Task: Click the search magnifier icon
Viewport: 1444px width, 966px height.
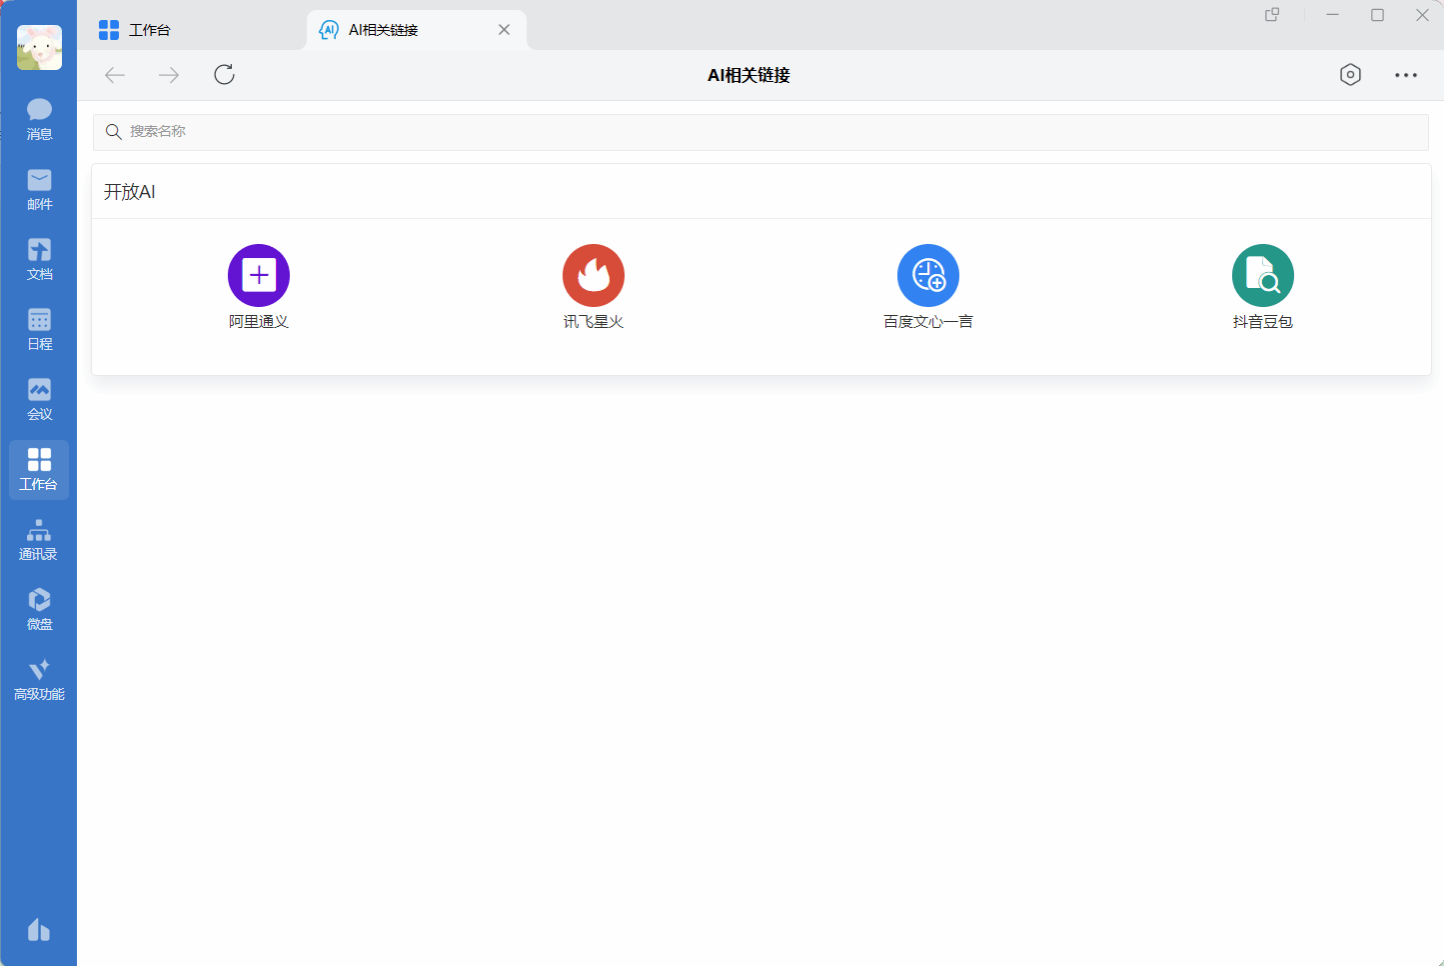Action: (x=114, y=132)
